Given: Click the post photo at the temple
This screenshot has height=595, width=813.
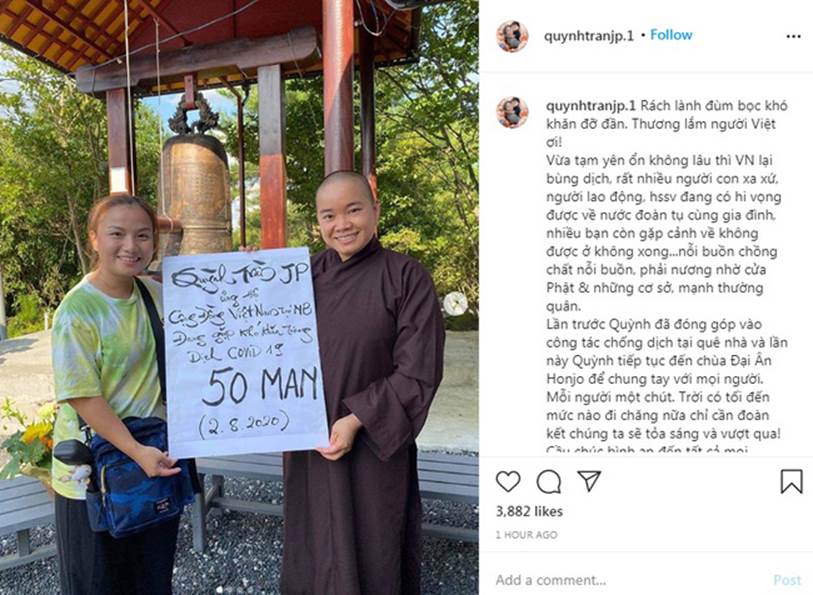Looking at the screenshot, I should tap(239, 298).
